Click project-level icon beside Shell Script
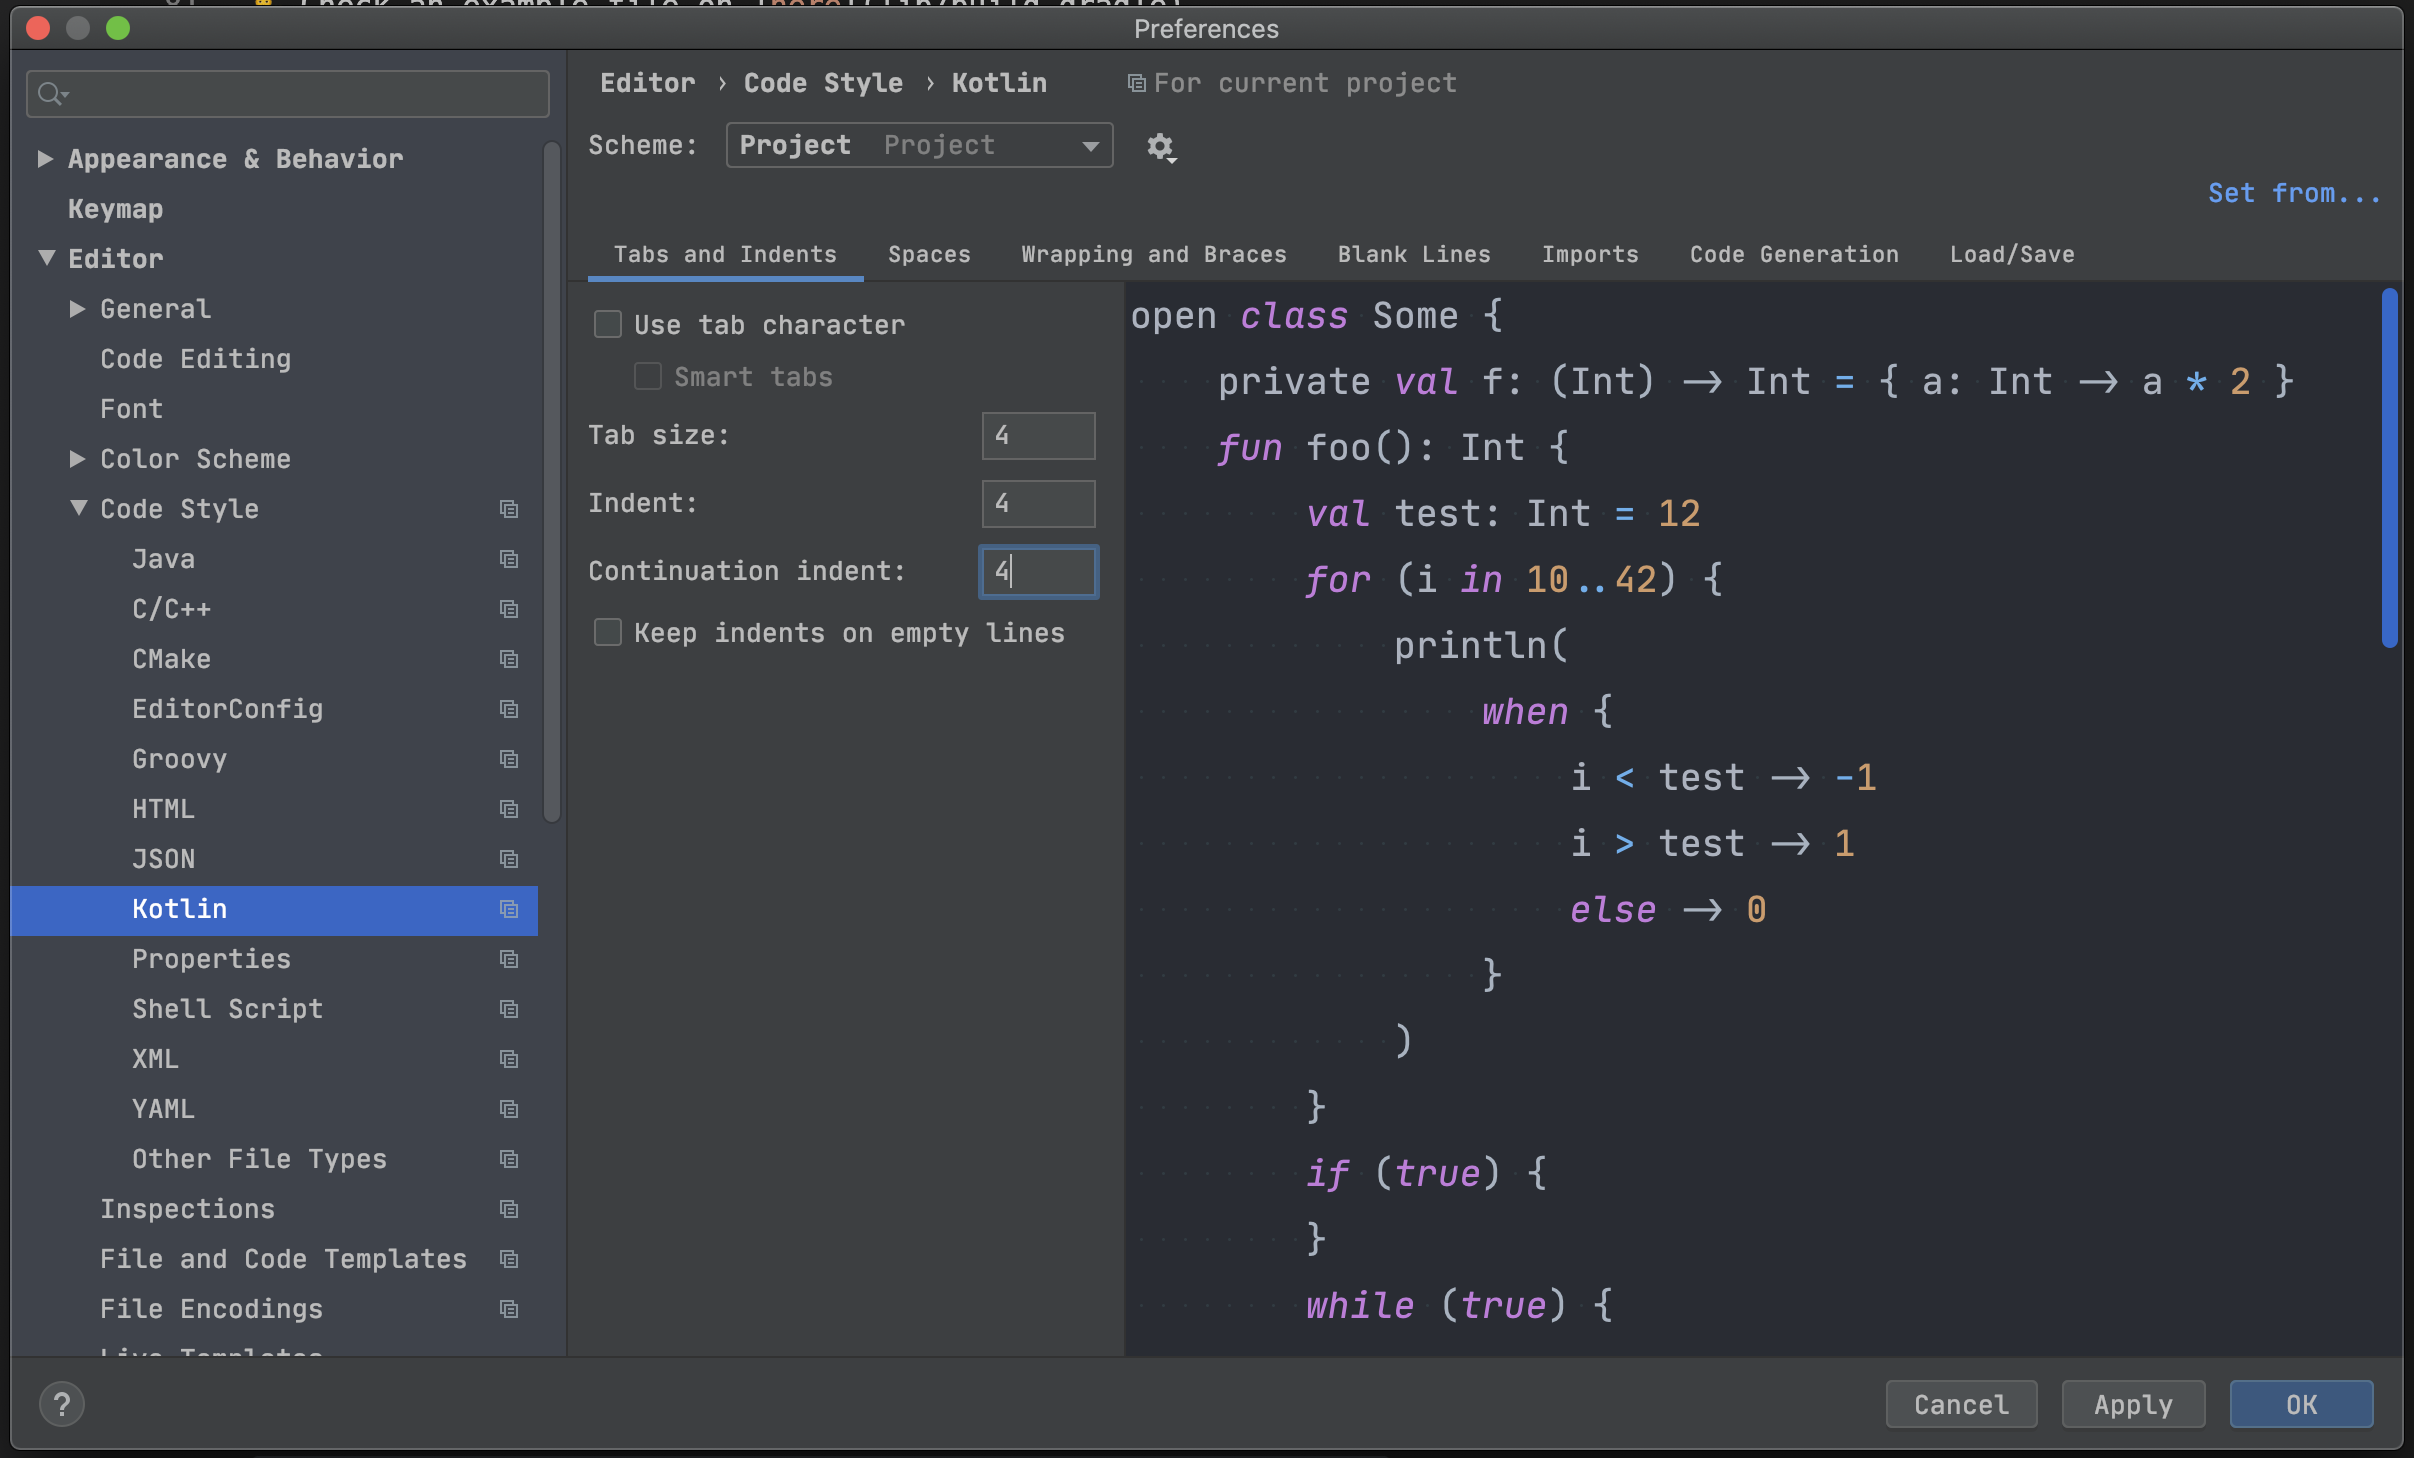The image size is (2414, 1458). 509,1009
